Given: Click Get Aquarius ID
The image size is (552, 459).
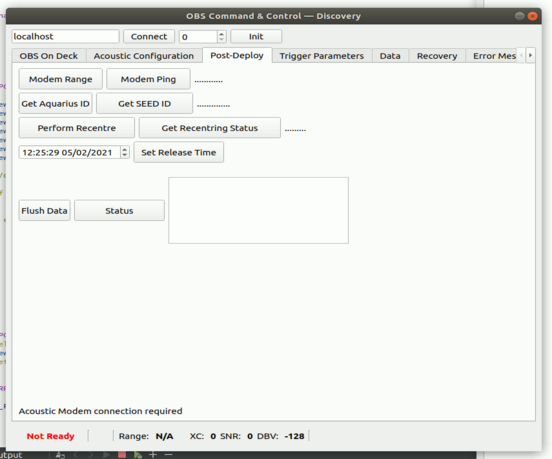Looking at the screenshot, I should coord(55,103).
